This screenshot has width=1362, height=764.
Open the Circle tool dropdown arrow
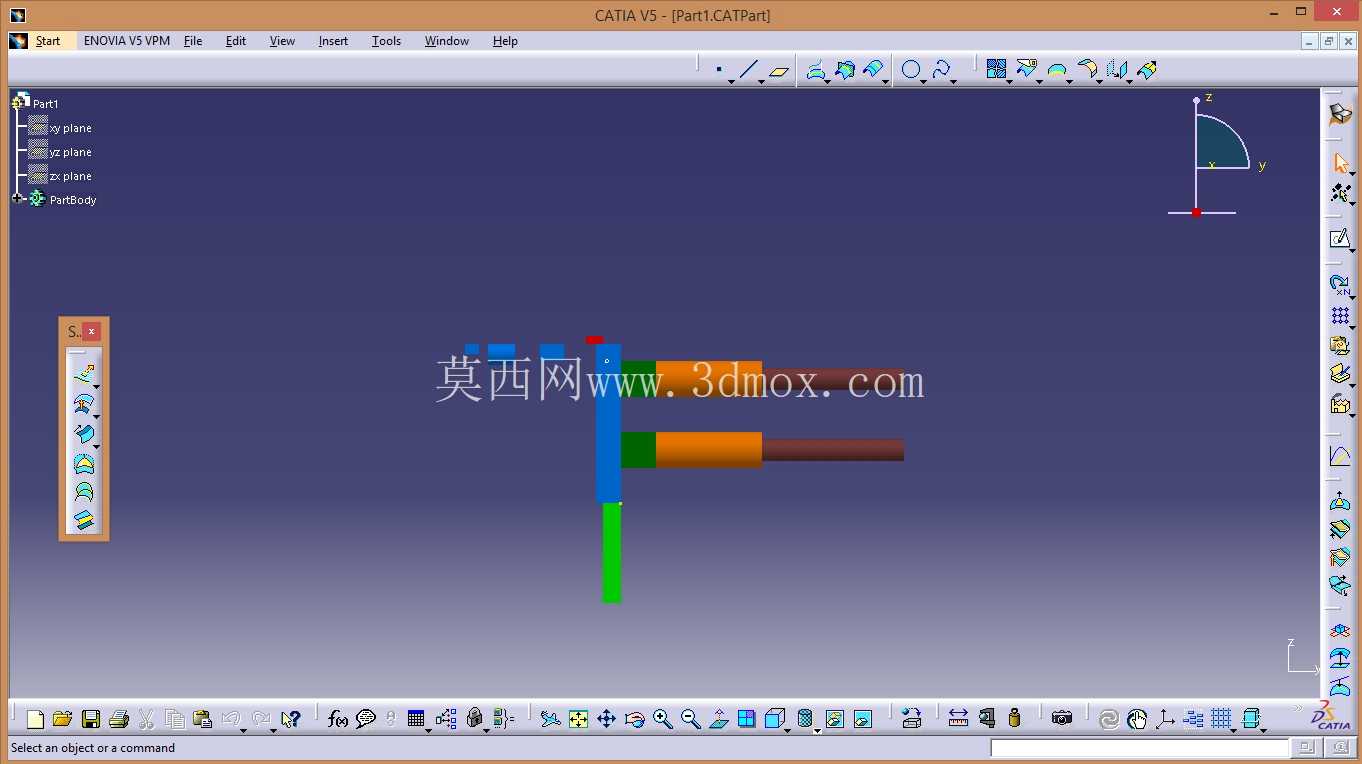(923, 81)
